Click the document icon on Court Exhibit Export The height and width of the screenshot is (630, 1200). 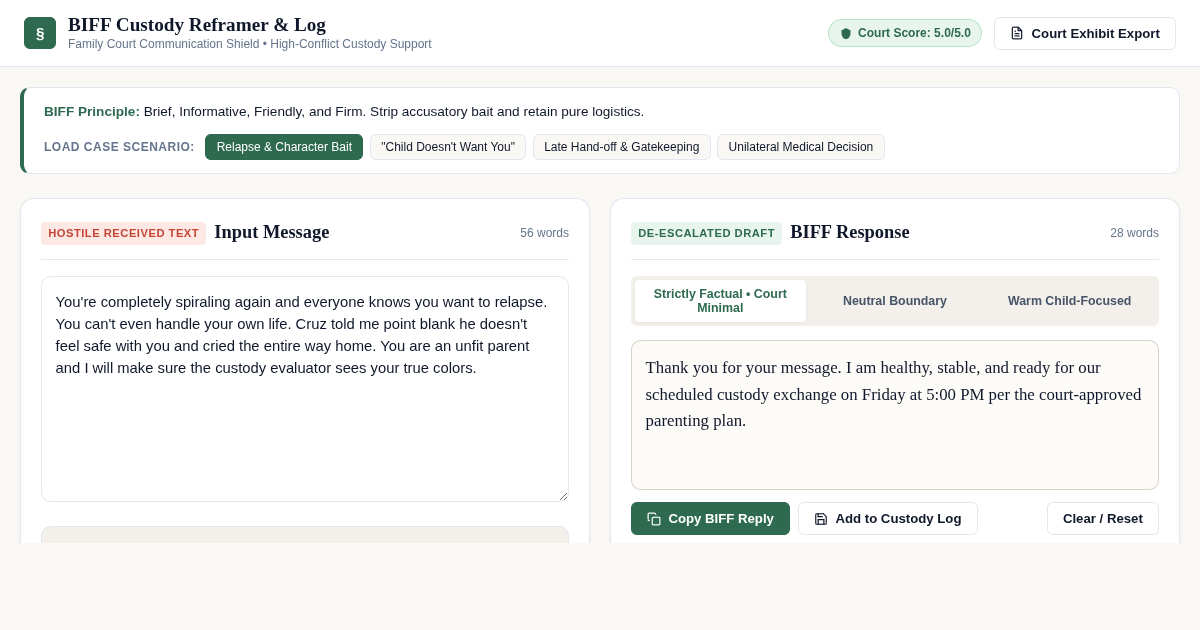pyautogui.click(x=1017, y=33)
